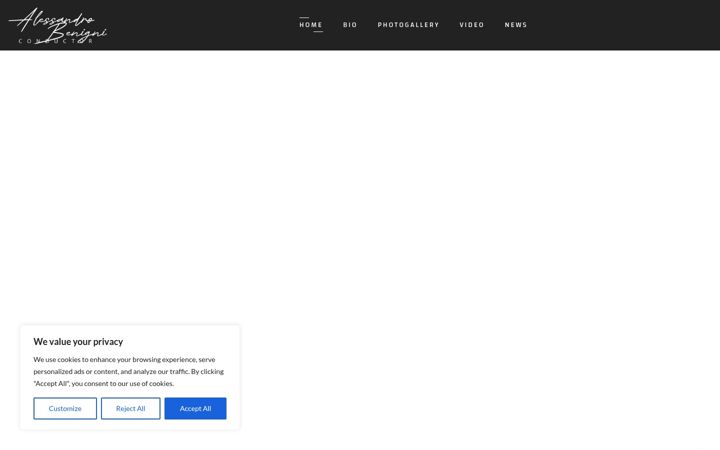Go to the Home menu item
Screen dimensions: 720x450
[311, 25]
